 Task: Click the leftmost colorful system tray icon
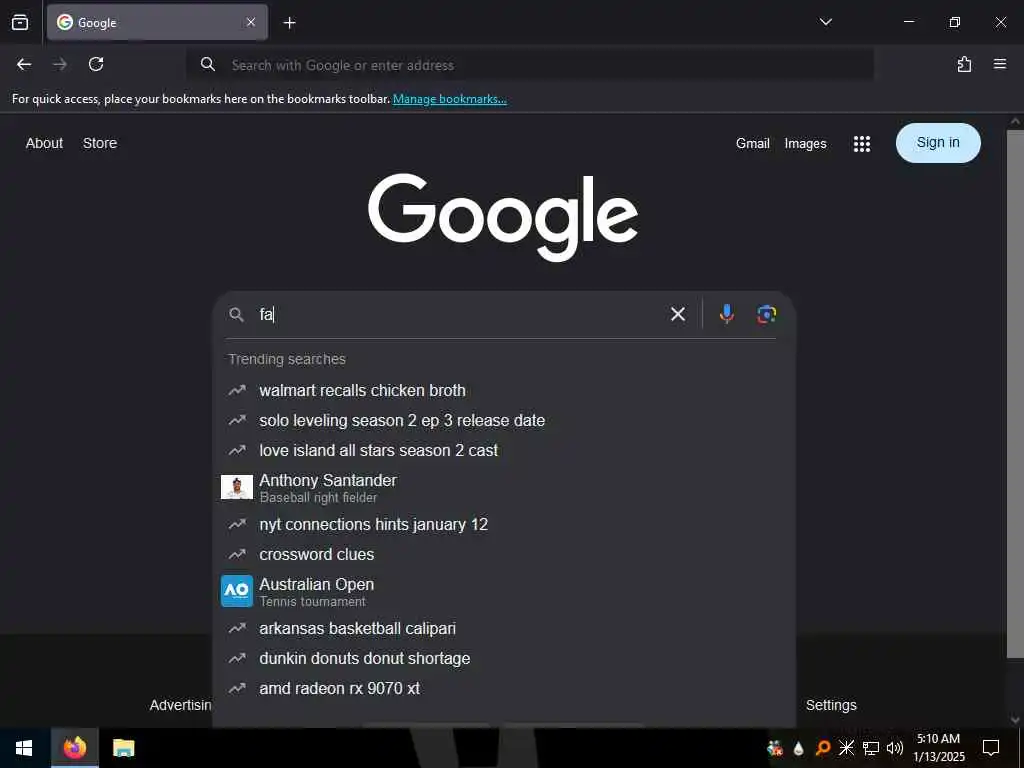coord(775,748)
